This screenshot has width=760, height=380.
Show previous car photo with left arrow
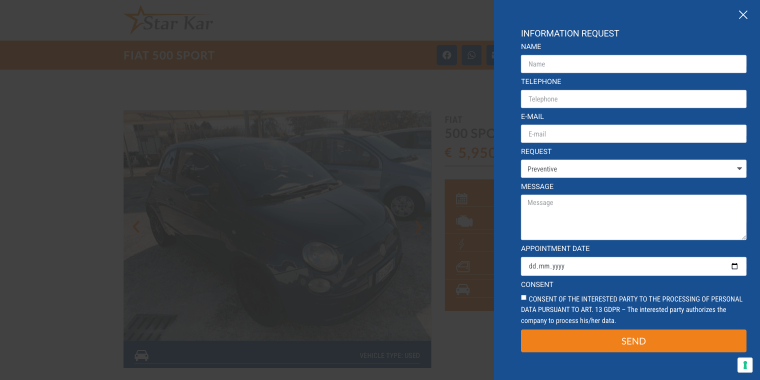point(136,226)
